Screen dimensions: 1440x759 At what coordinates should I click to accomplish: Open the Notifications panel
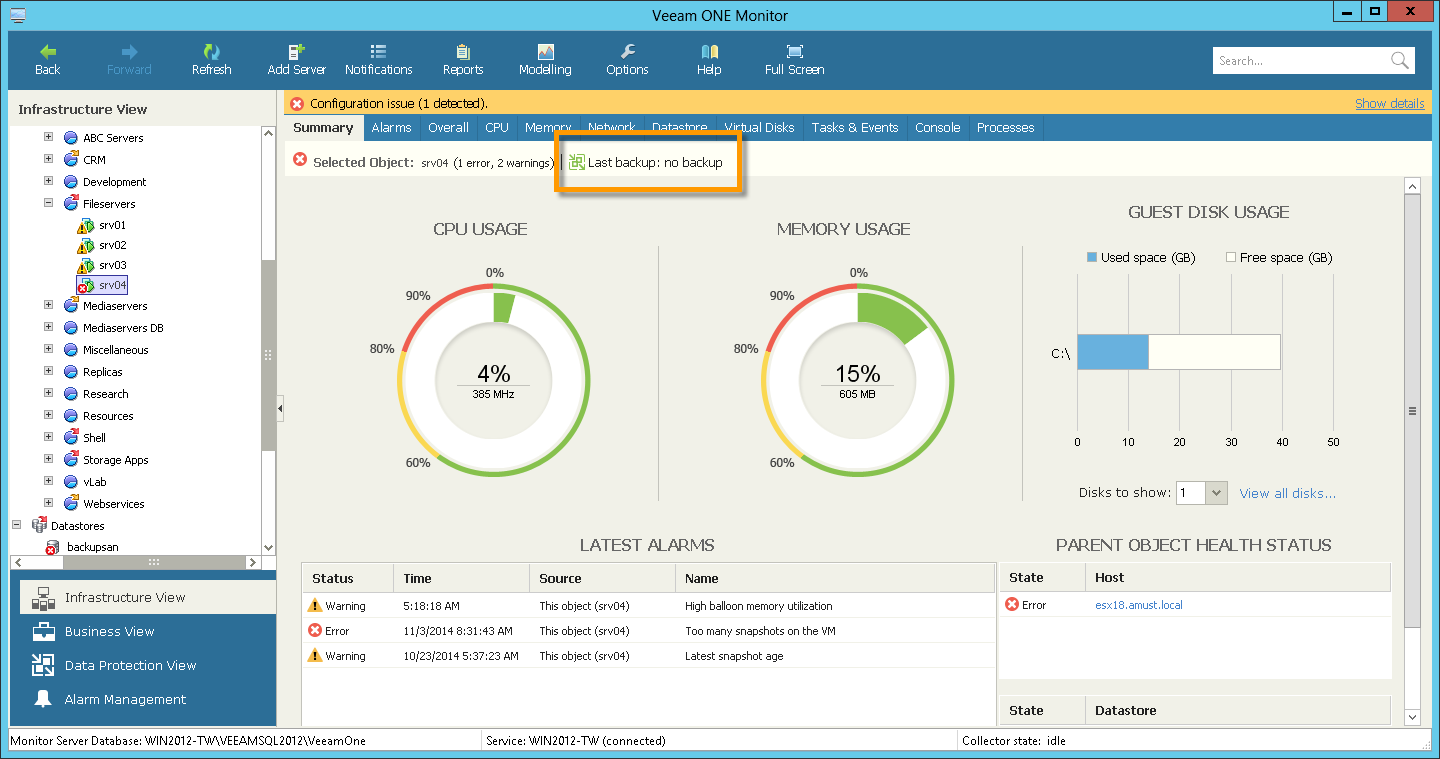(x=378, y=58)
